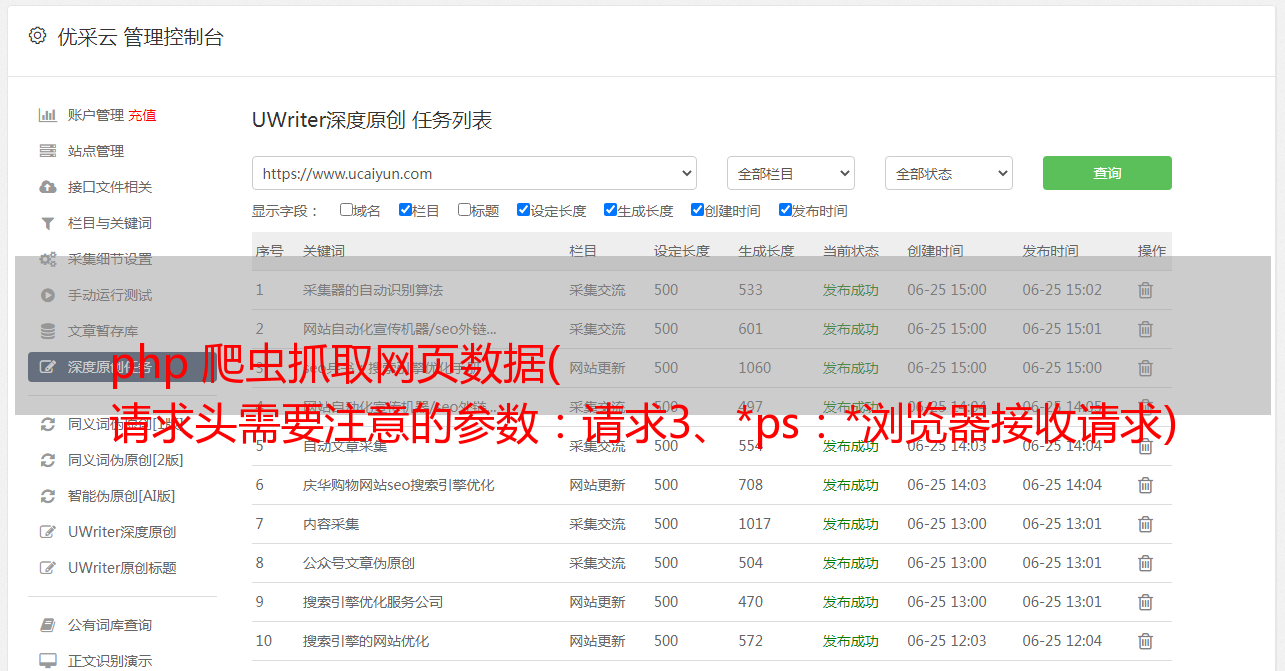Image resolution: width=1285 pixels, height=671 pixels.
Task: Open UWriter原创标题 menu item
Action: point(122,568)
